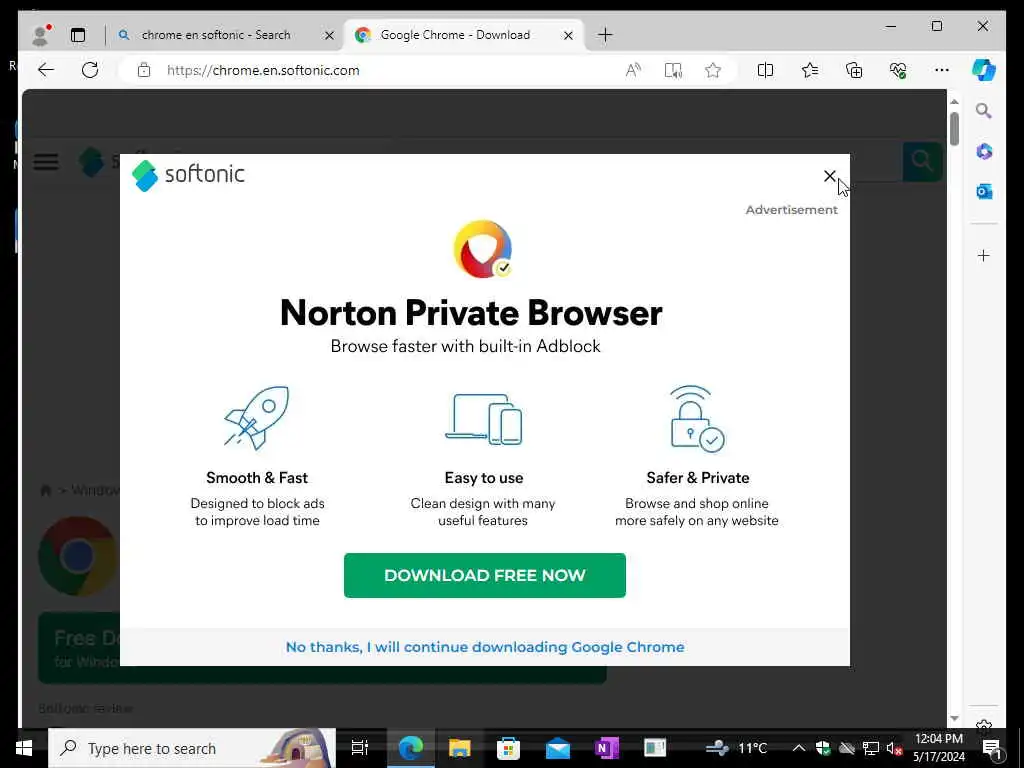Close the Norton advertisement popup
Viewport: 1024px width, 768px height.
[x=829, y=176]
